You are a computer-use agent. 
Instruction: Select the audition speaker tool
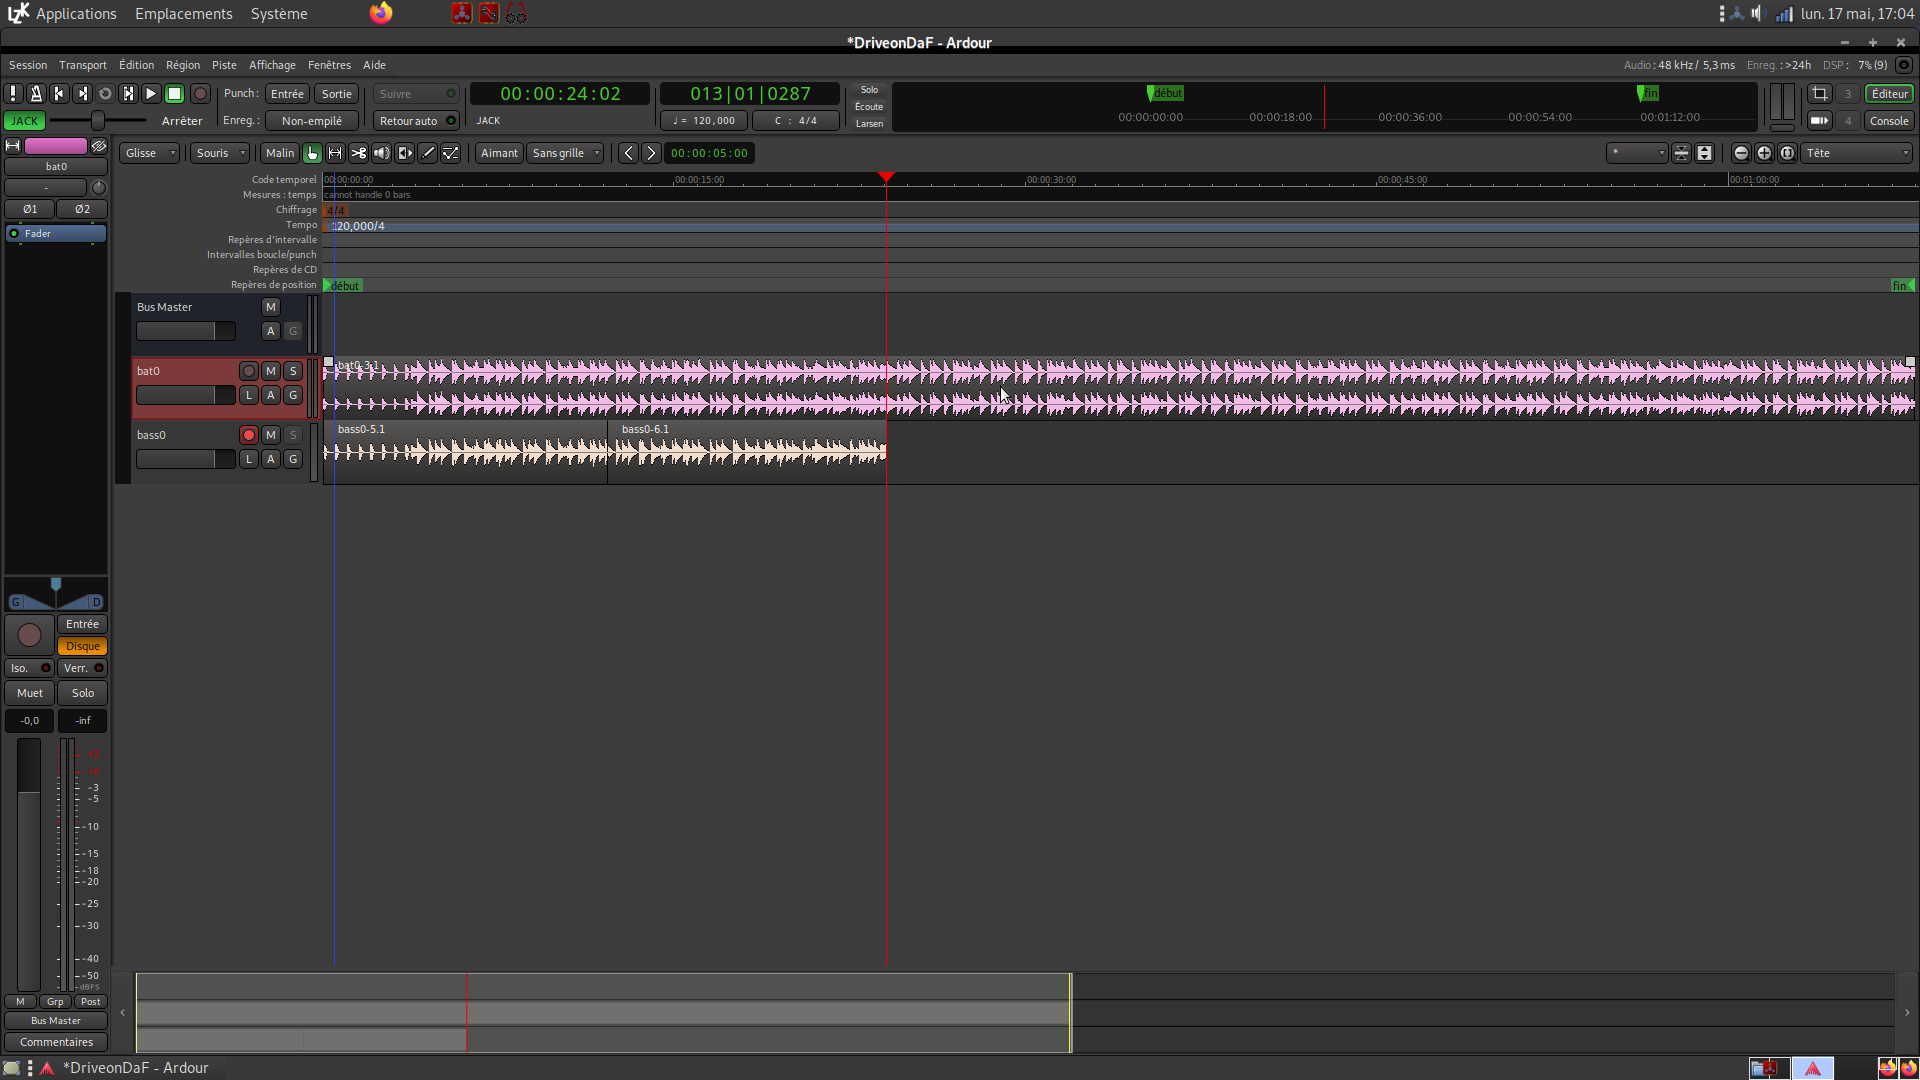click(381, 153)
